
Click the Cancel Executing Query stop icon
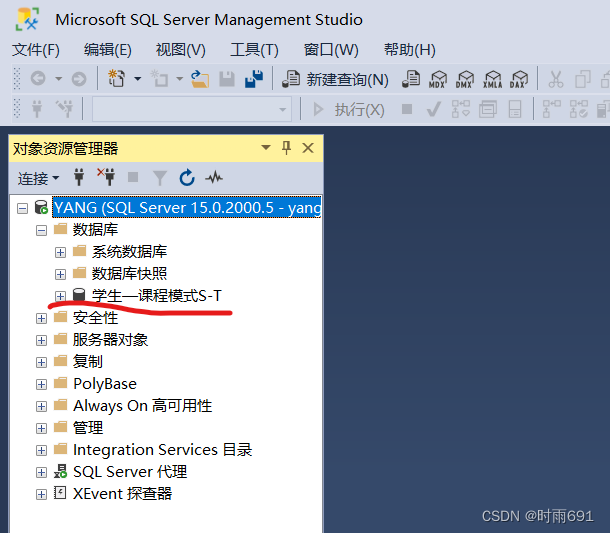407,109
